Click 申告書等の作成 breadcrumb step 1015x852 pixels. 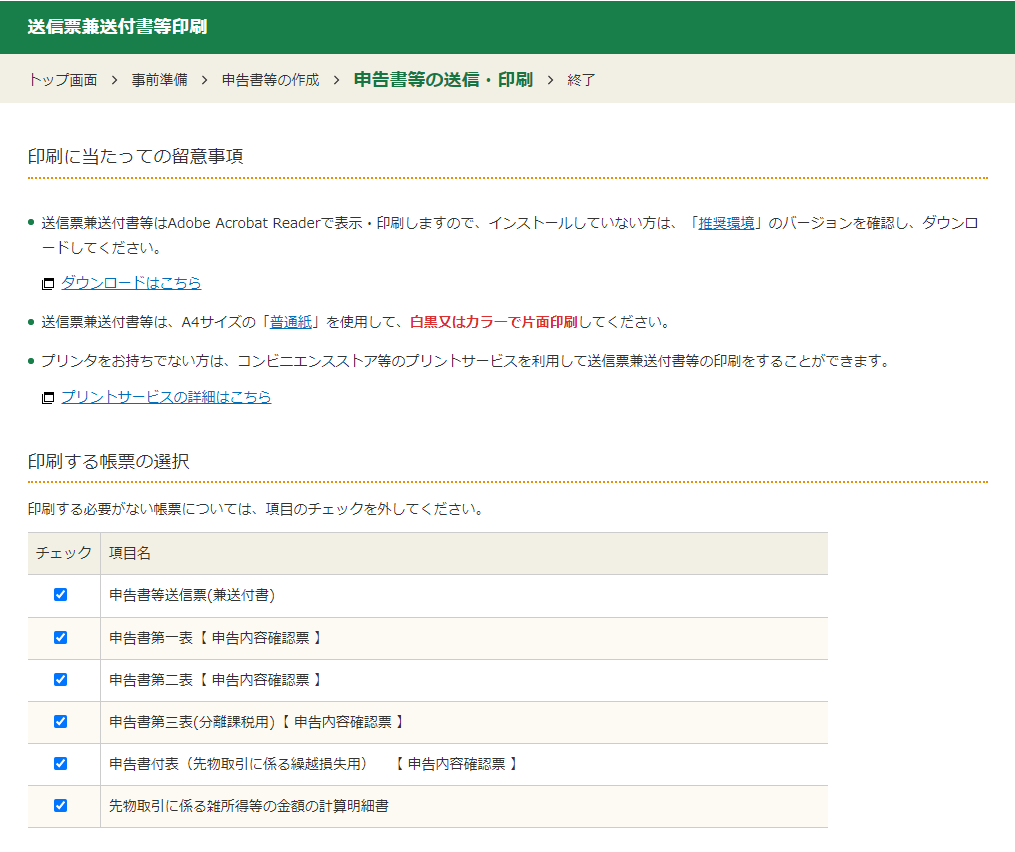coord(271,80)
